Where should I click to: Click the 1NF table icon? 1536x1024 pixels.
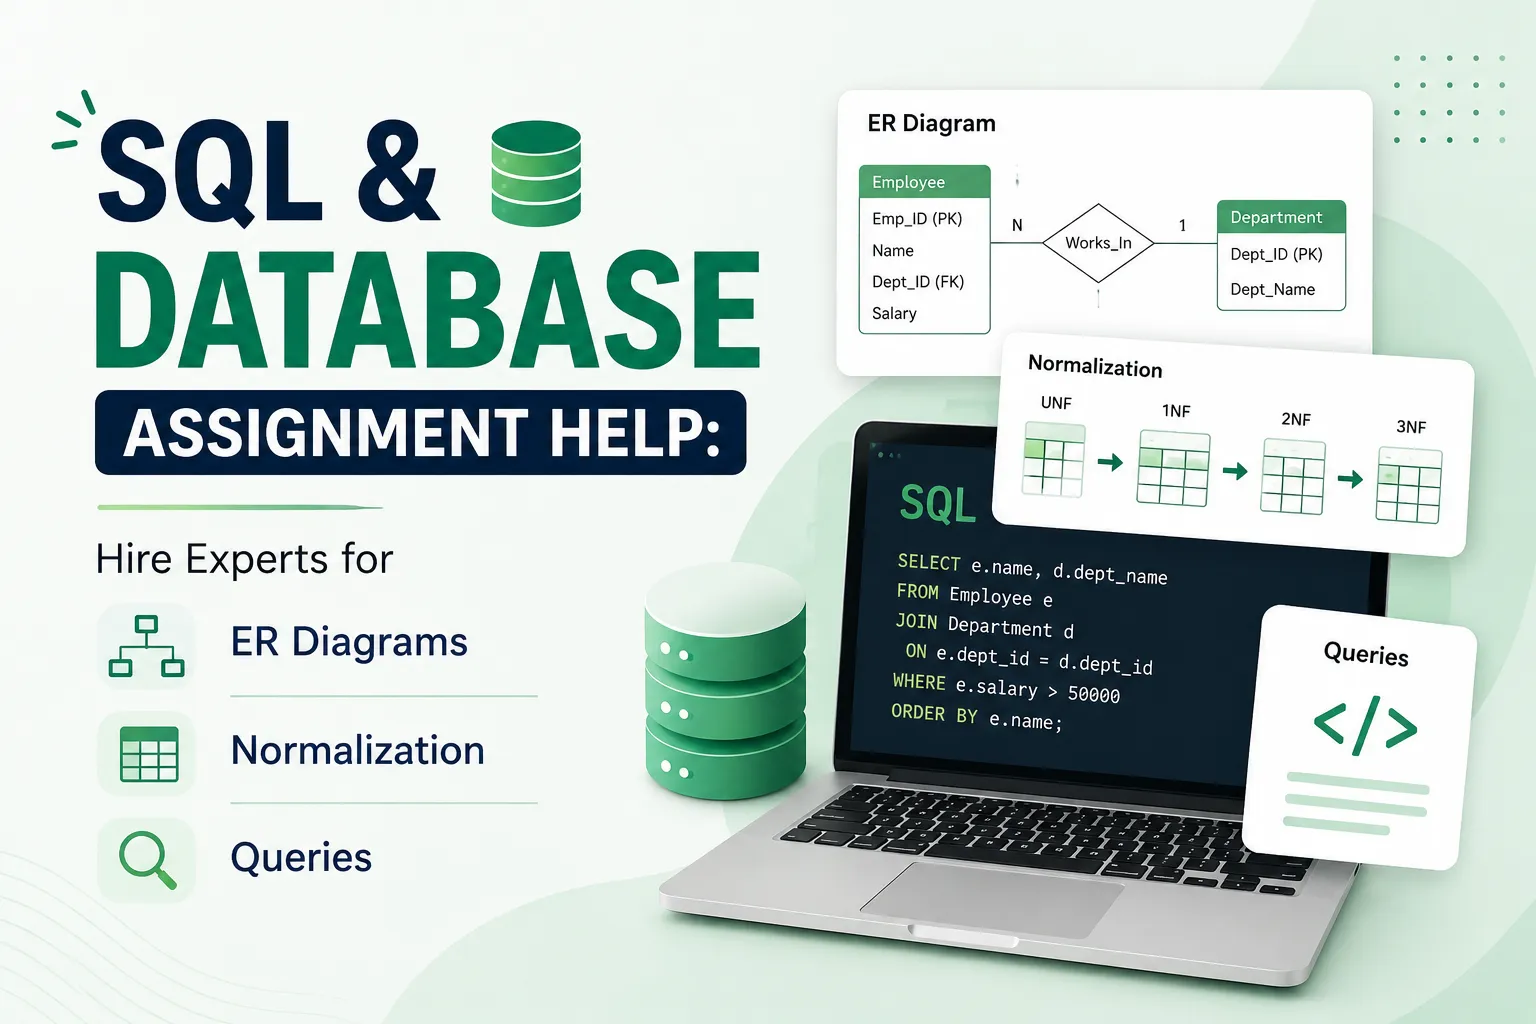(x=1173, y=468)
